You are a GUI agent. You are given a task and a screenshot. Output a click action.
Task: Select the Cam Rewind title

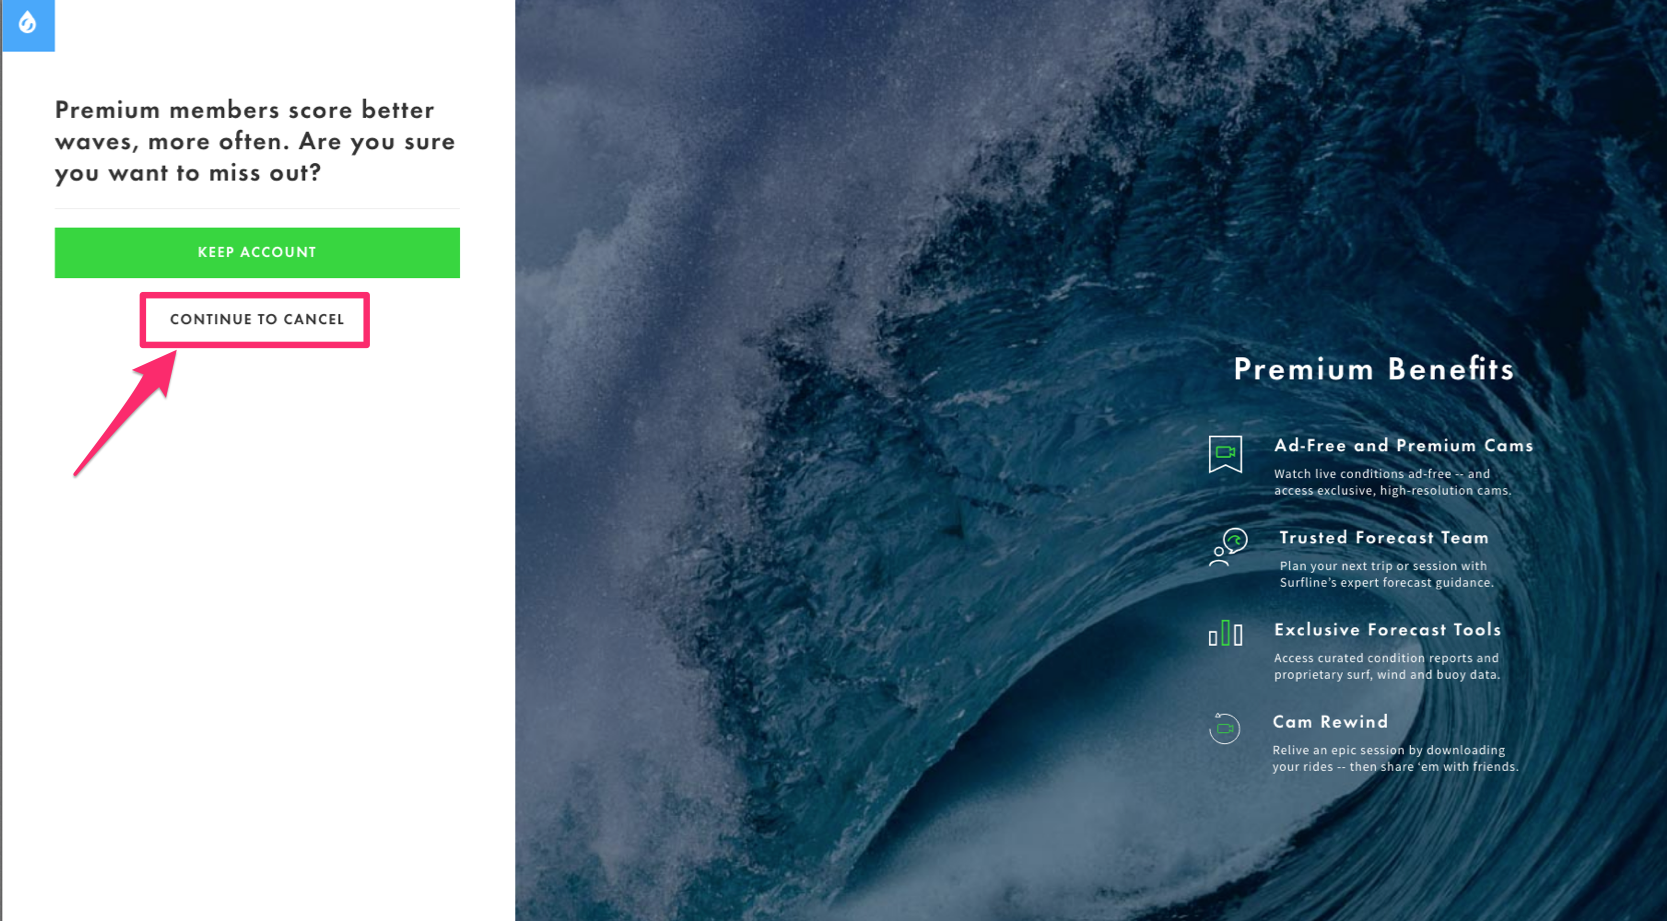pos(1330,722)
